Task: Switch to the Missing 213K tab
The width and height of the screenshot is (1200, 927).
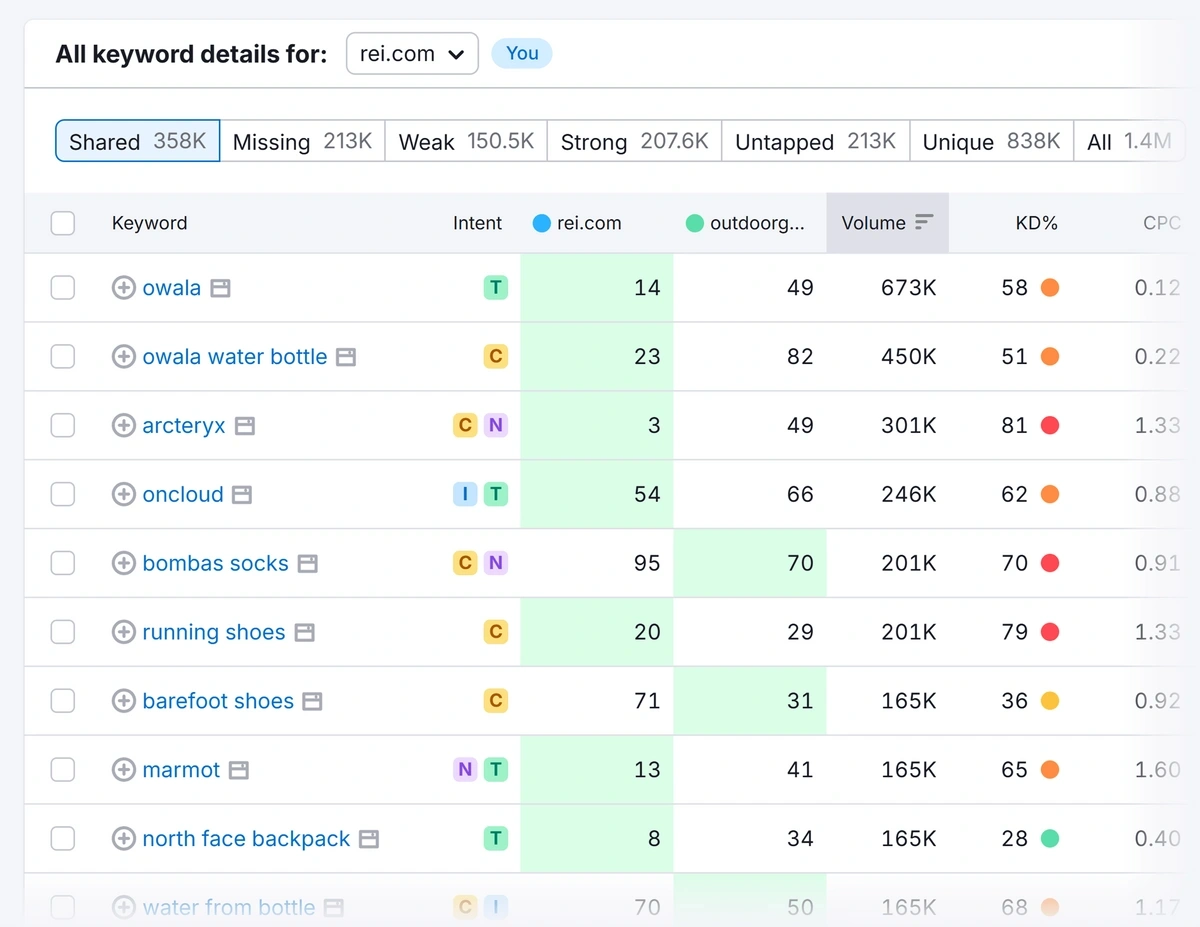Action: [x=302, y=141]
